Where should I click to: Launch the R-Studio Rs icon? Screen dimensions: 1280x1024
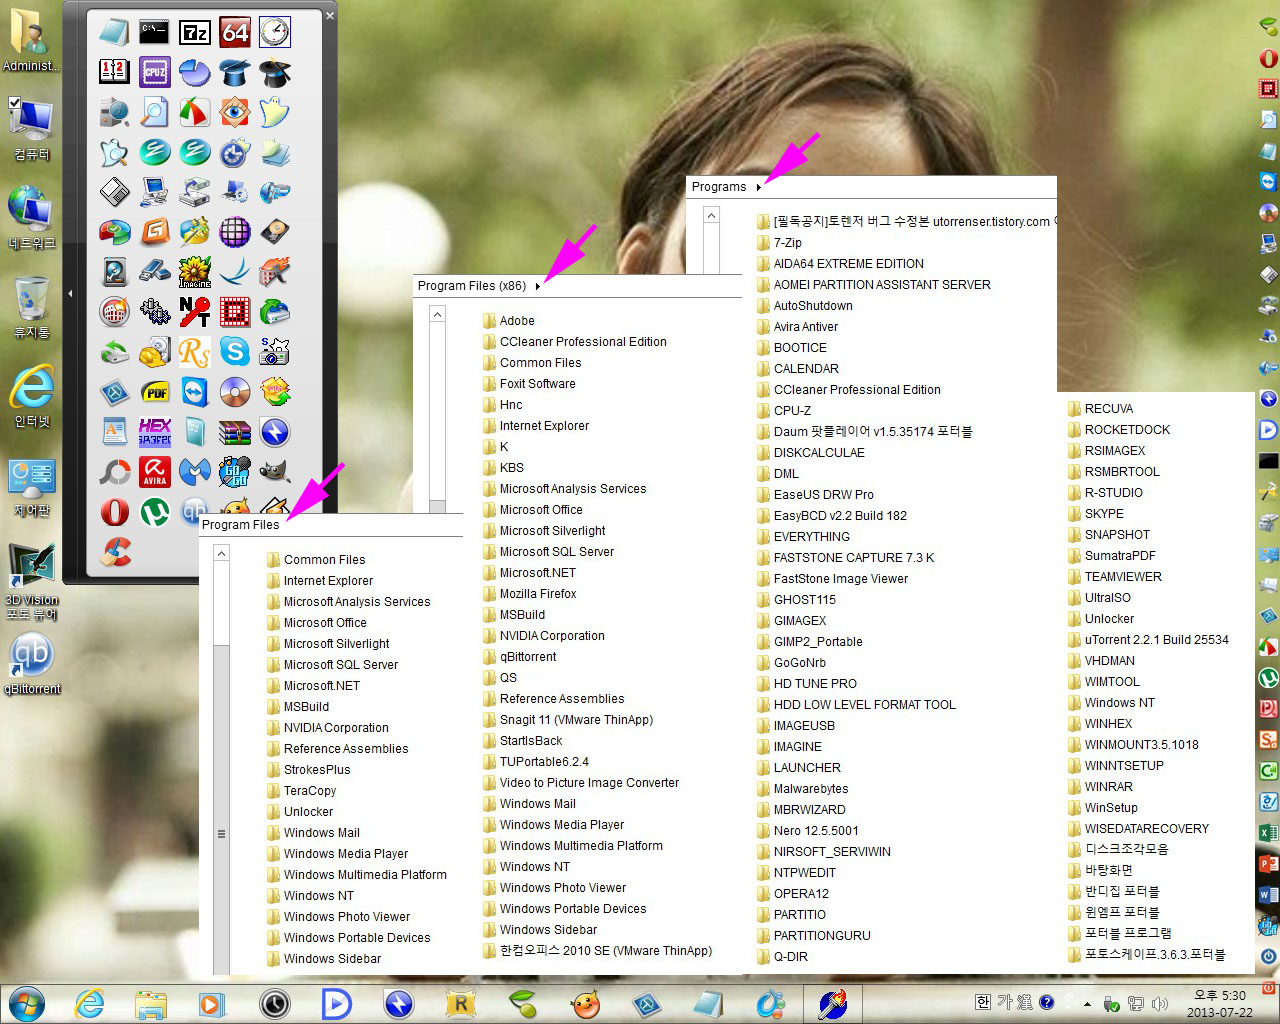click(195, 352)
